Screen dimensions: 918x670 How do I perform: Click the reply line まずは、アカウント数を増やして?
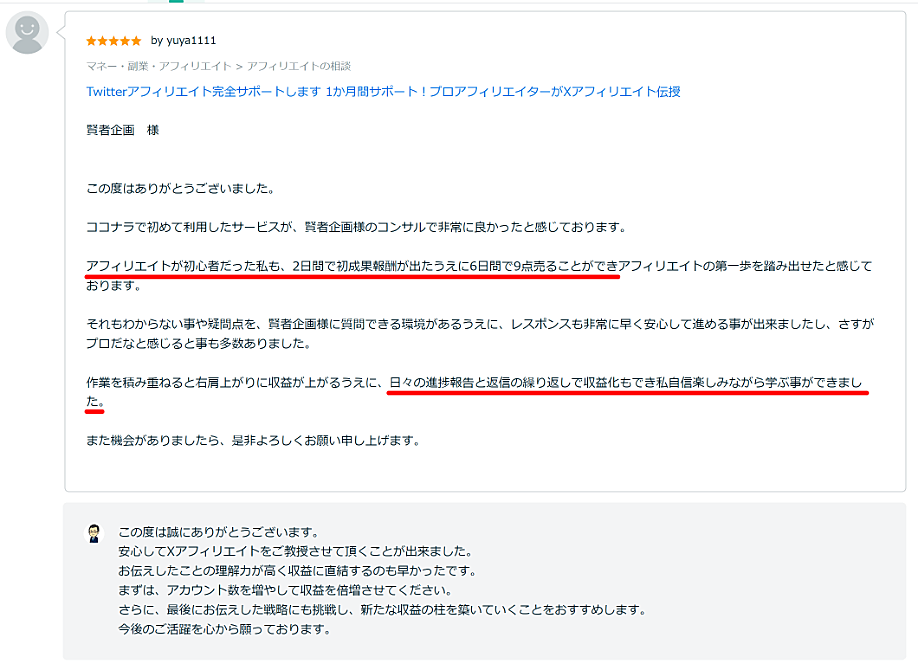[x=286, y=590]
